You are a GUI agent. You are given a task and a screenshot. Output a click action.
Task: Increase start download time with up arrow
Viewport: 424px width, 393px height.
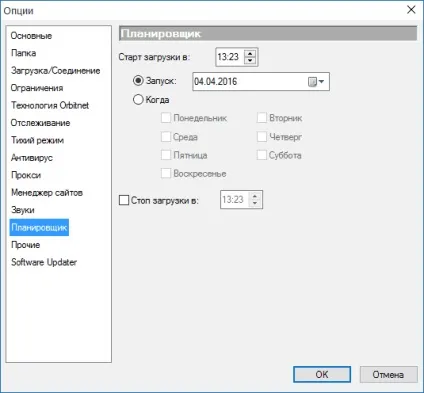coord(250,53)
